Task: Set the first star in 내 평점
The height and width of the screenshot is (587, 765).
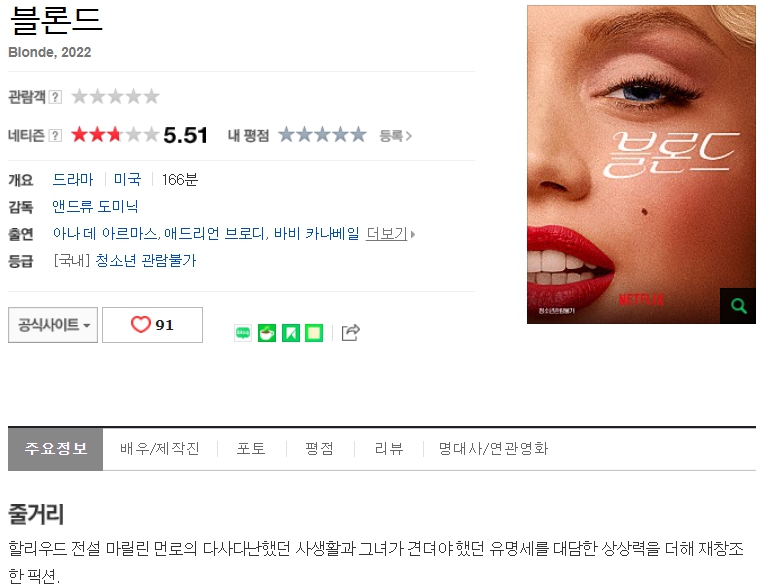Action: [x=287, y=134]
